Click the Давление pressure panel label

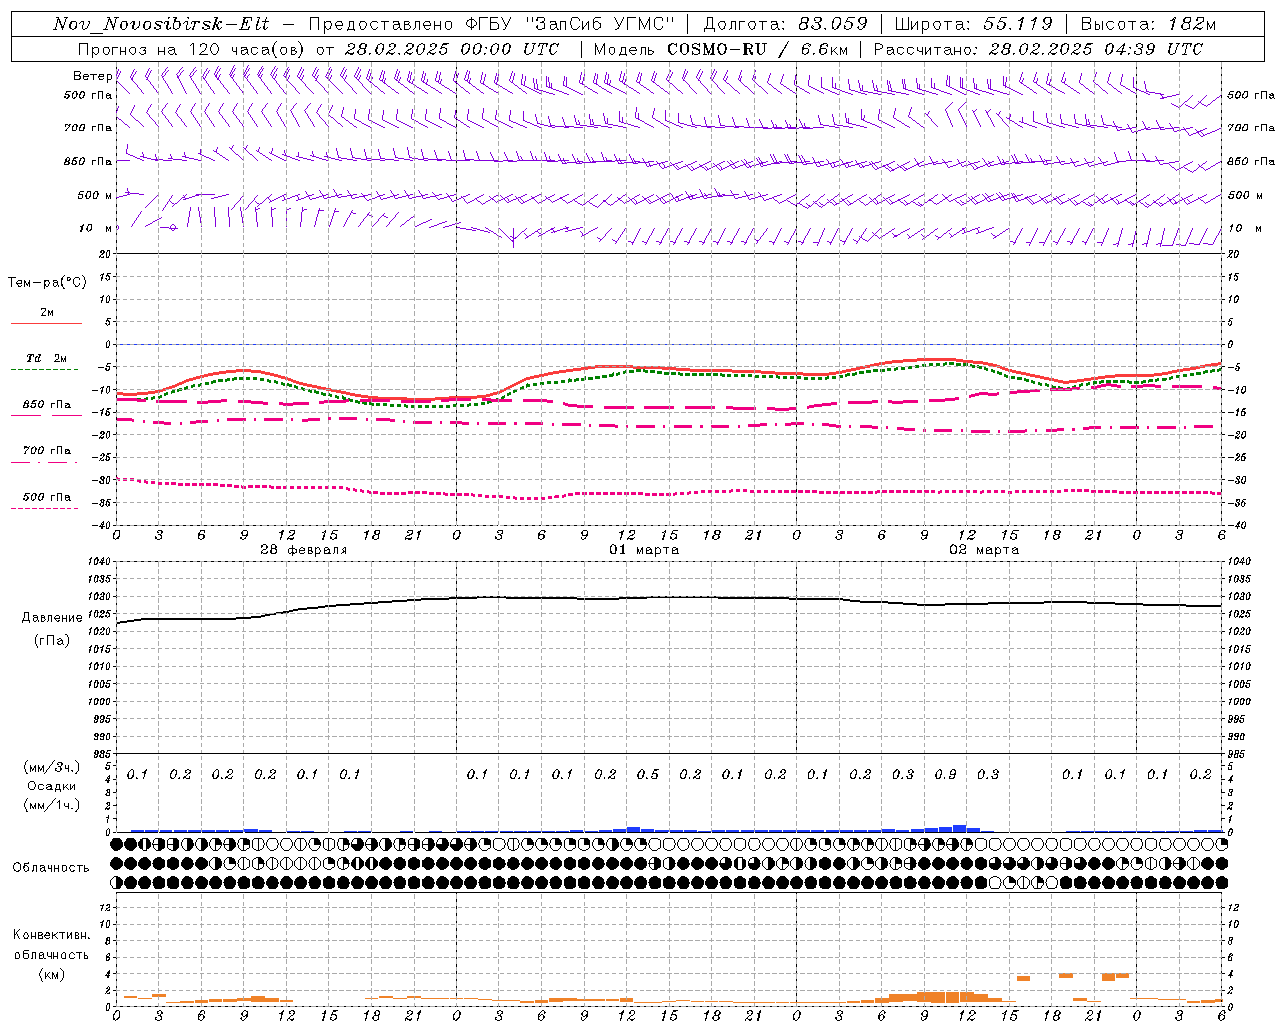pyautogui.click(x=52, y=618)
